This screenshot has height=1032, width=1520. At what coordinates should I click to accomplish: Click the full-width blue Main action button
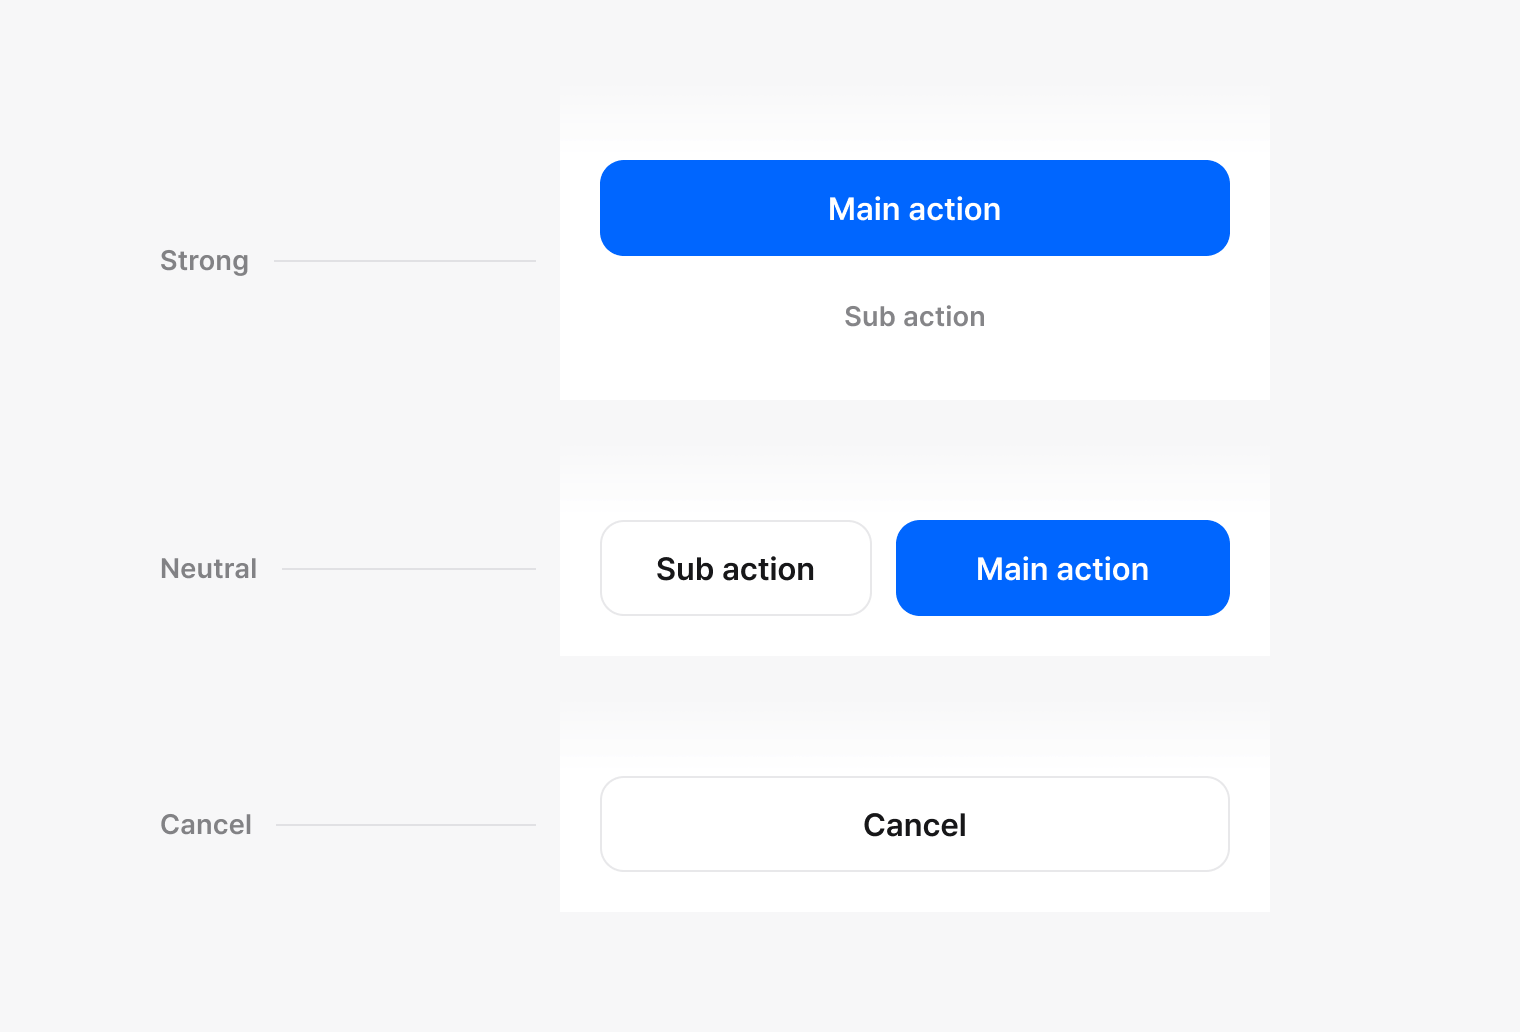pyautogui.click(x=914, y=208)
